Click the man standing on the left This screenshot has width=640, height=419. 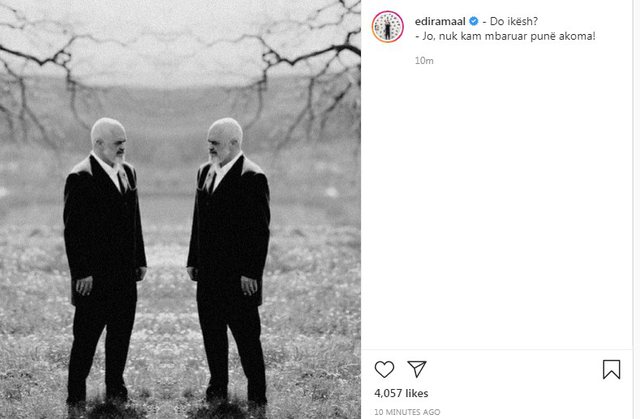(x=104, y=263)
